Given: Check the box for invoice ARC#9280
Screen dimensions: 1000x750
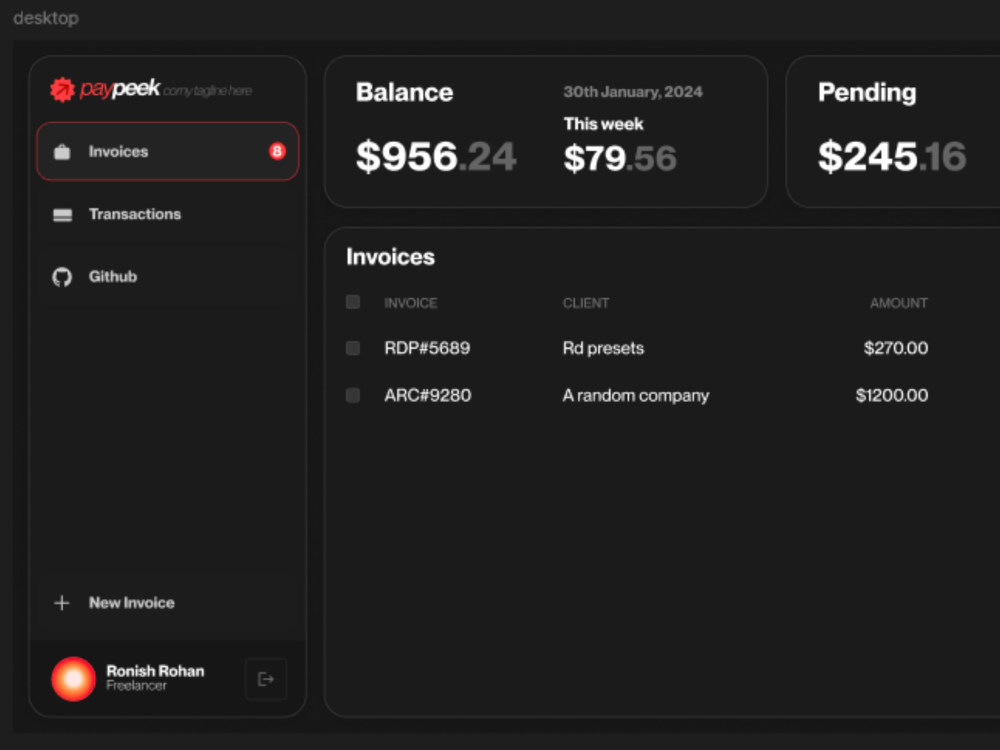Looking at the screenshot, I should 353,395.
